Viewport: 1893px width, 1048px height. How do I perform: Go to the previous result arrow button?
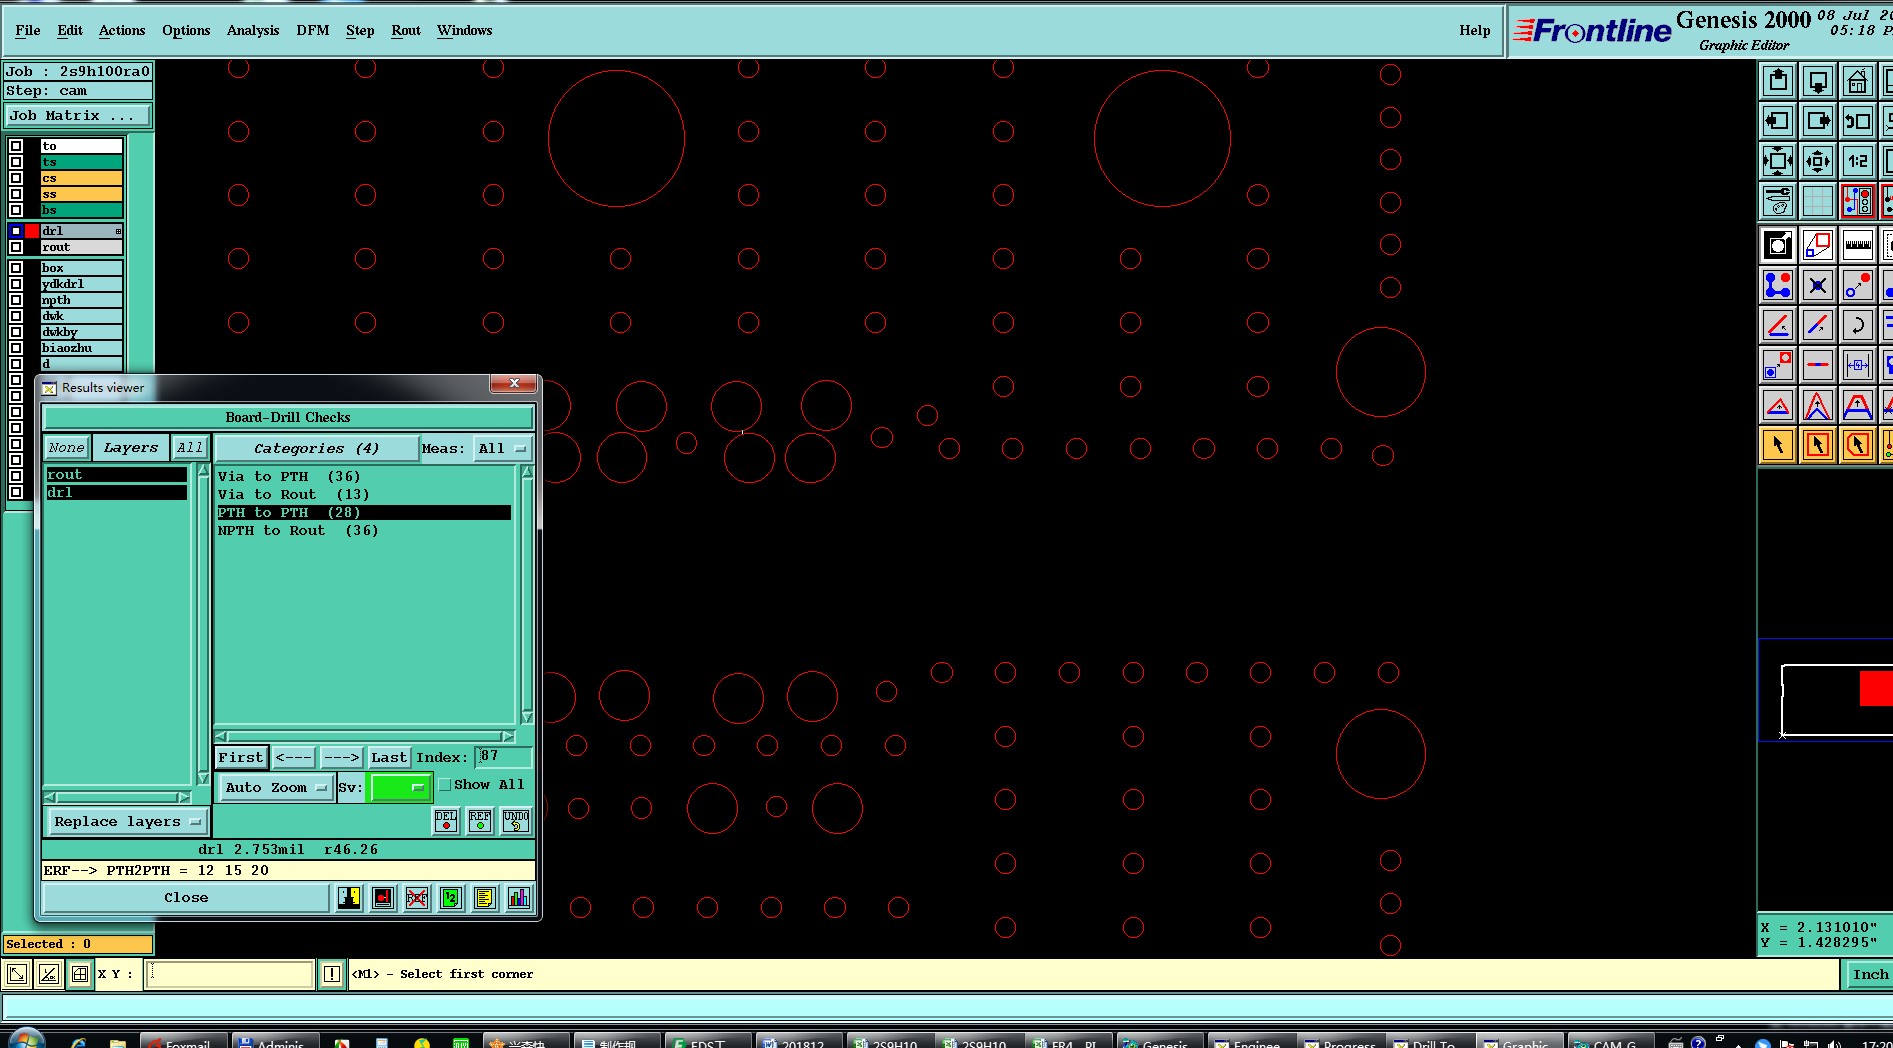pos(294,757)
